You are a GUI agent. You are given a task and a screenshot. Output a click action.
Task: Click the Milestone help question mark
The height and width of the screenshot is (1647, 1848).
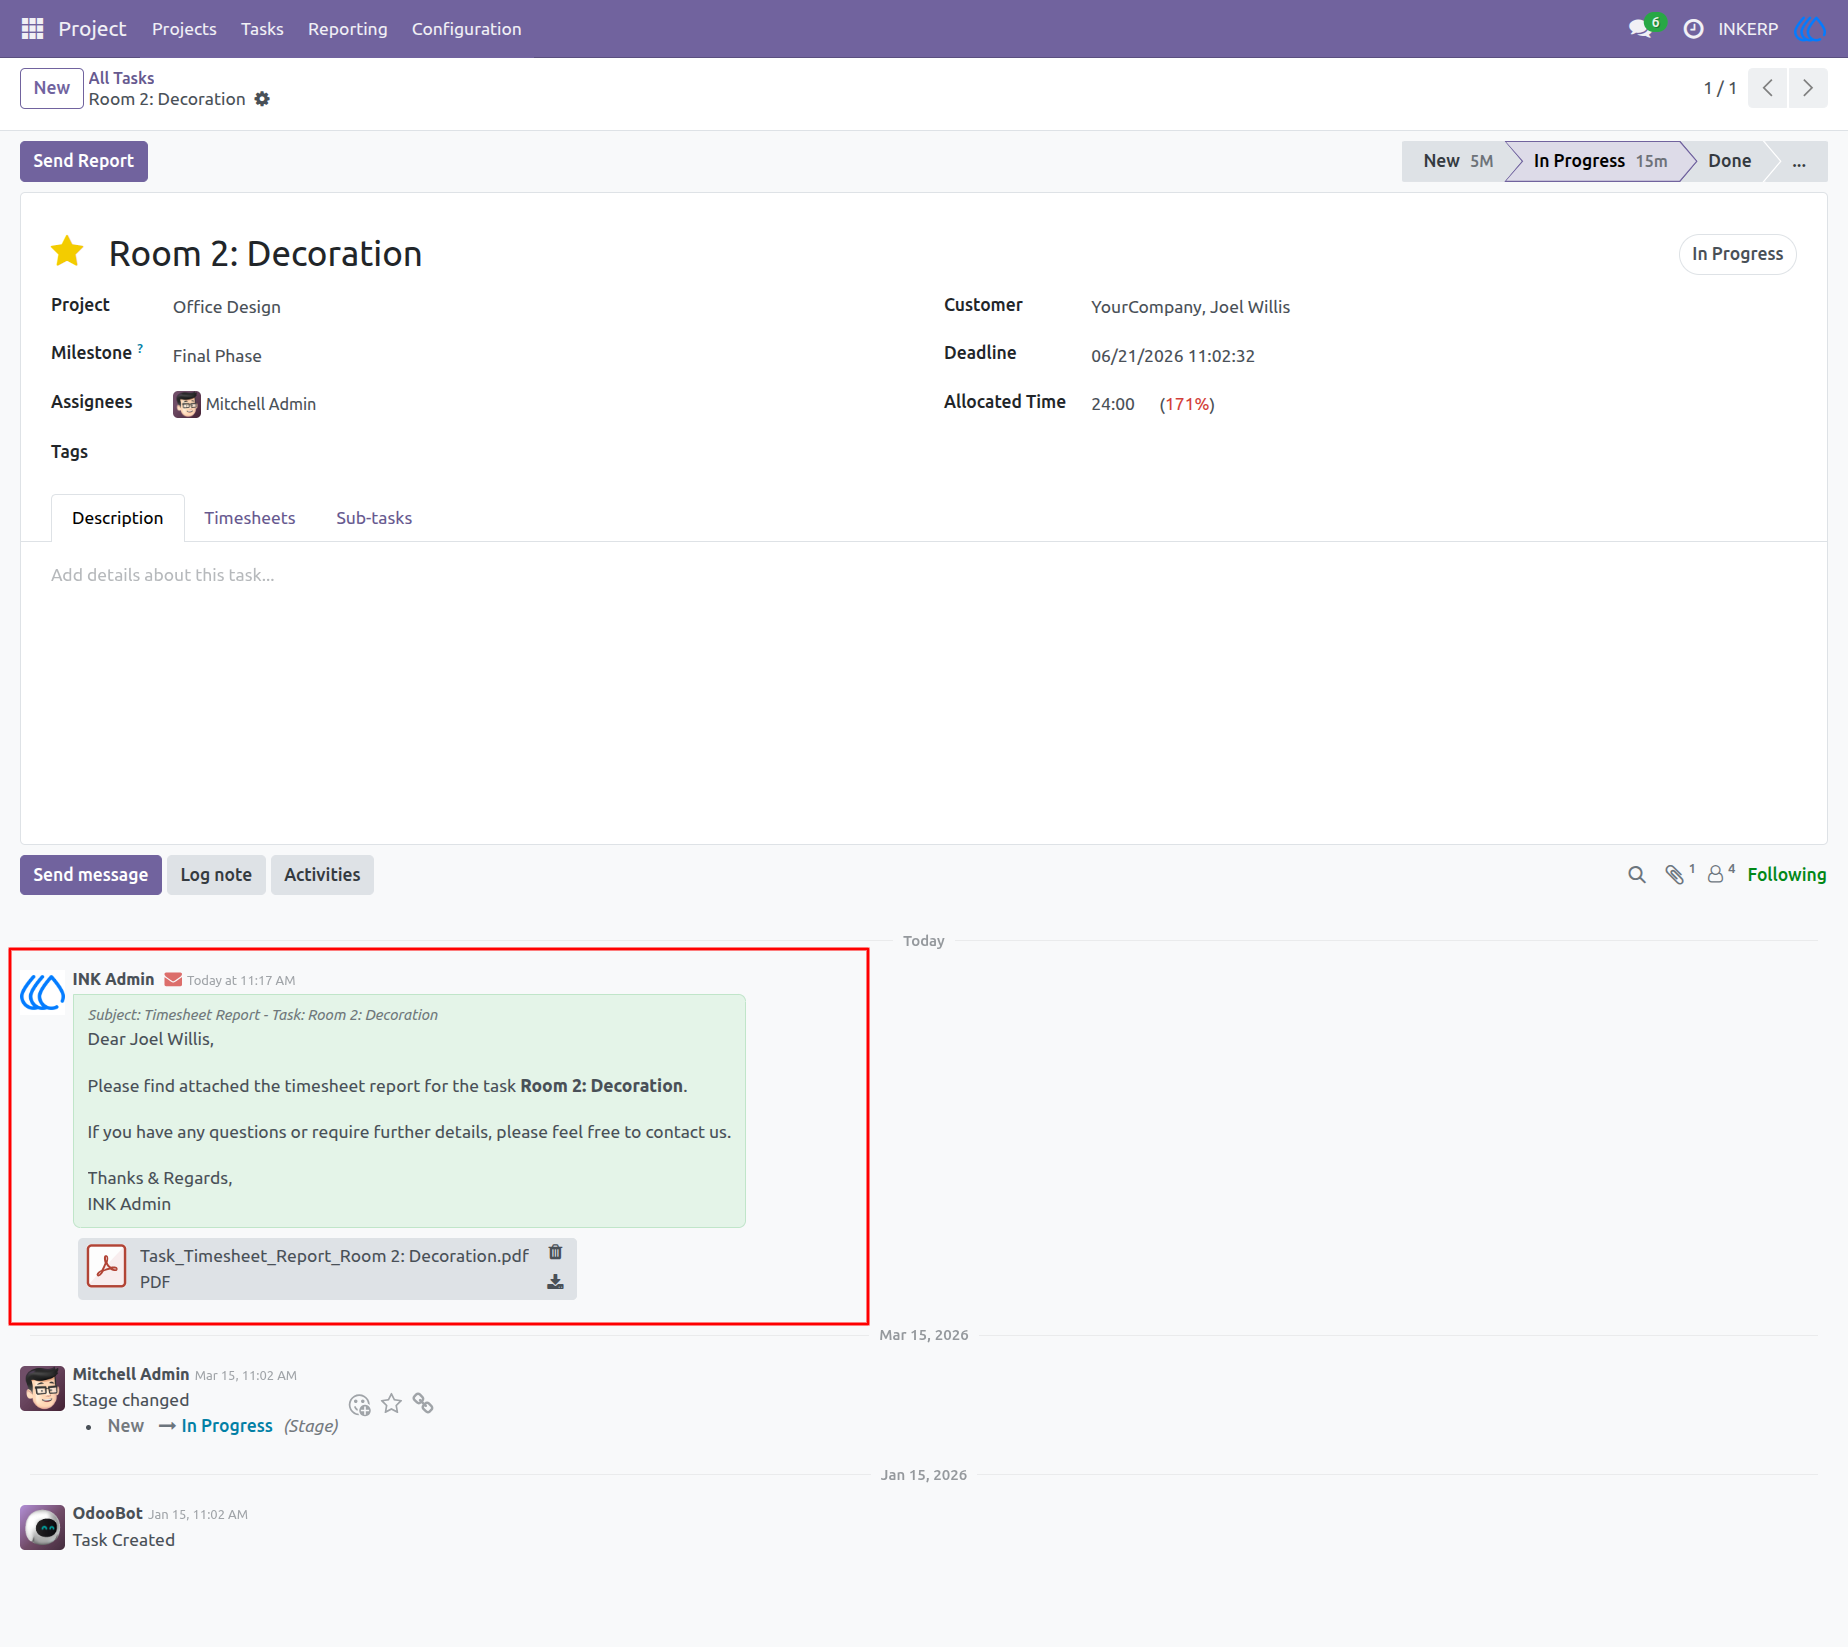pyautogui.click(x=140, y=348)
